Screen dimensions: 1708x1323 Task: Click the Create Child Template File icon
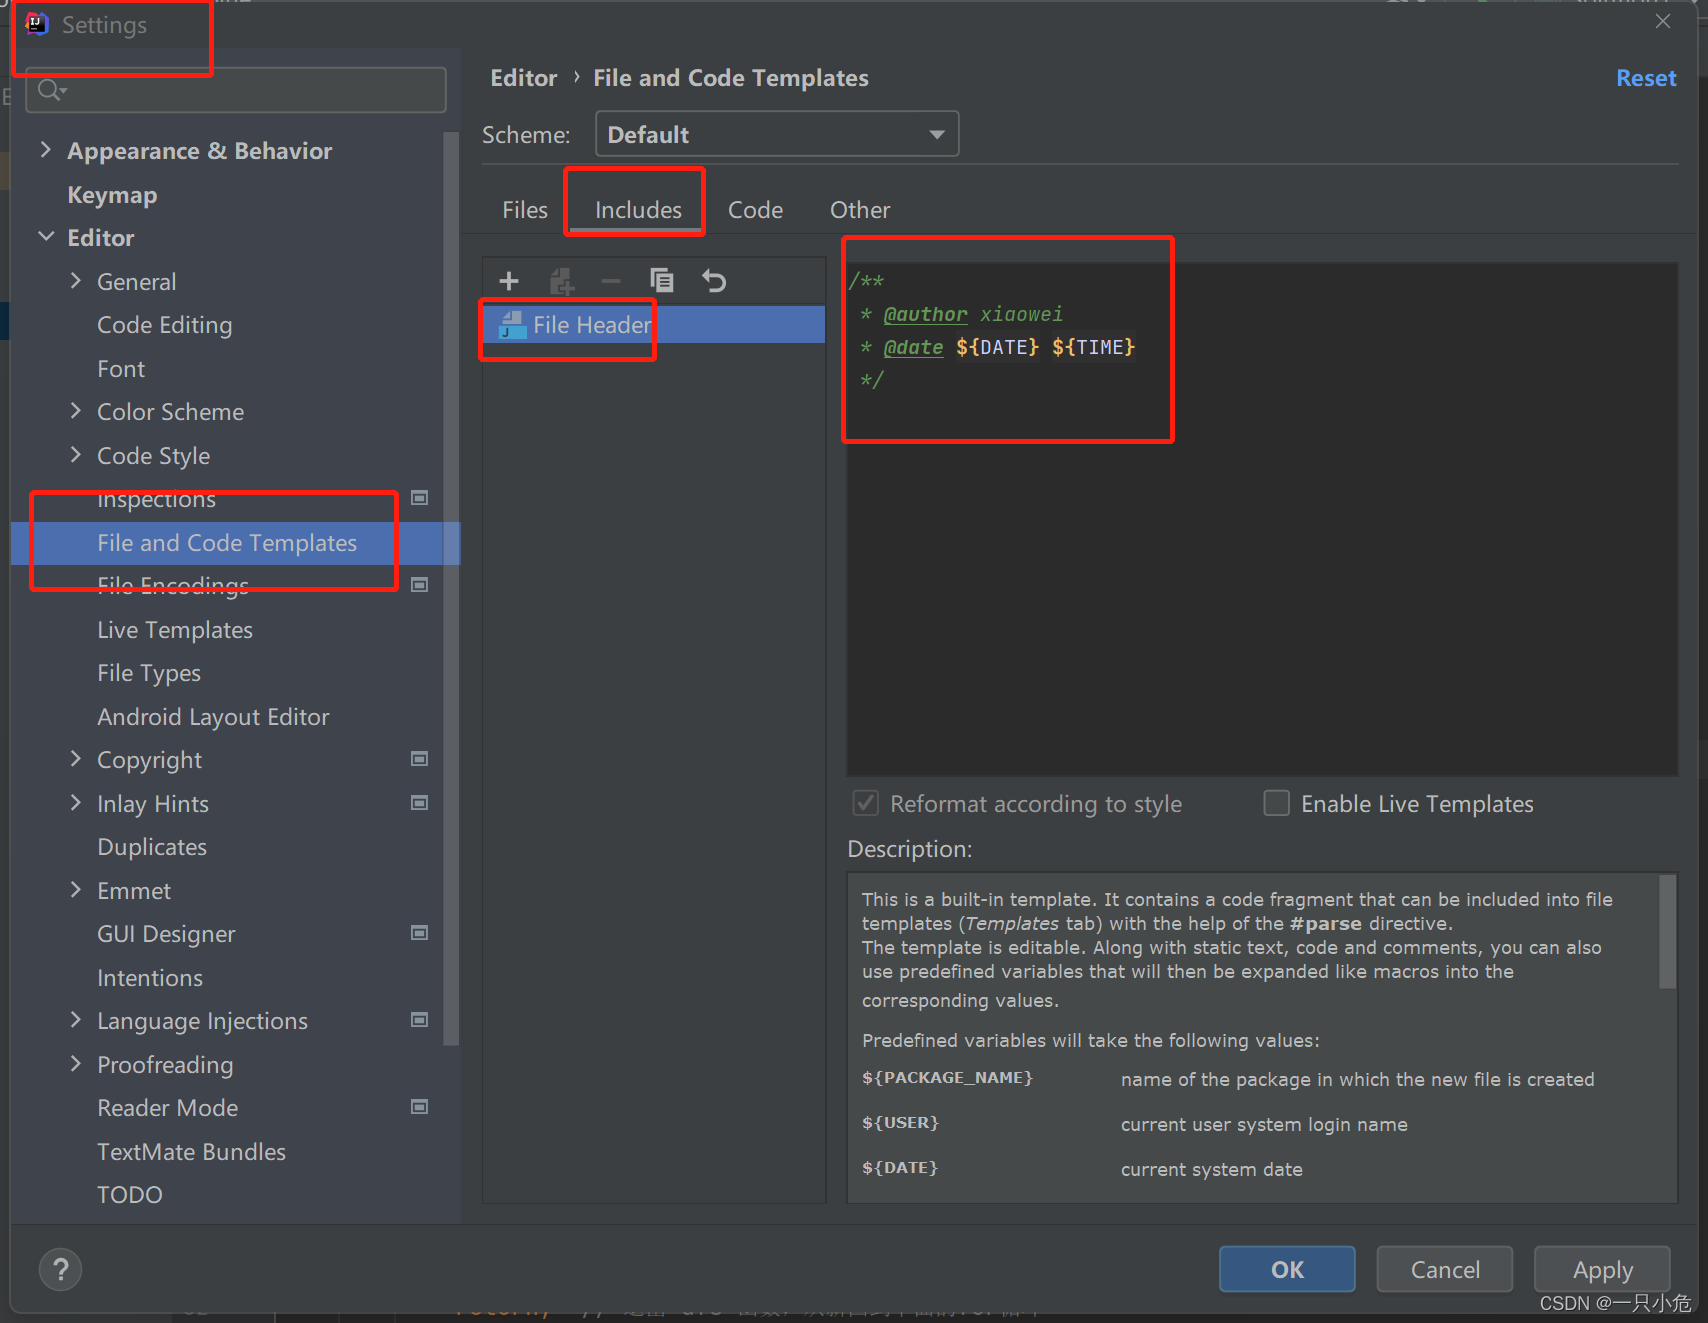tap(561, 281)
